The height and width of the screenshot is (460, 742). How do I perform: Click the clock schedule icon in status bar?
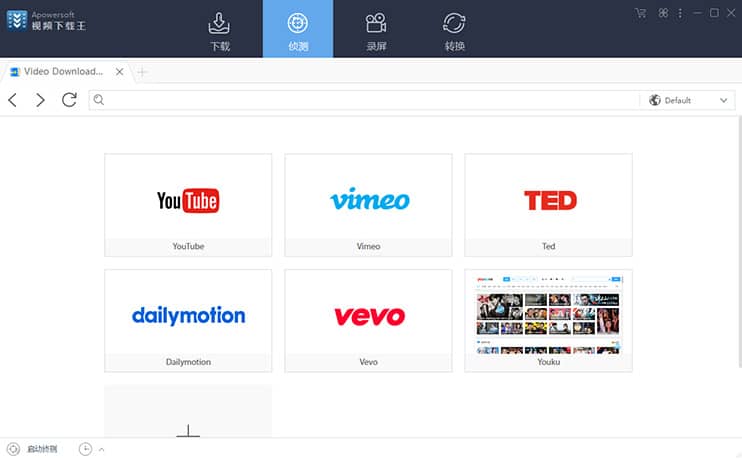(85, 449)
